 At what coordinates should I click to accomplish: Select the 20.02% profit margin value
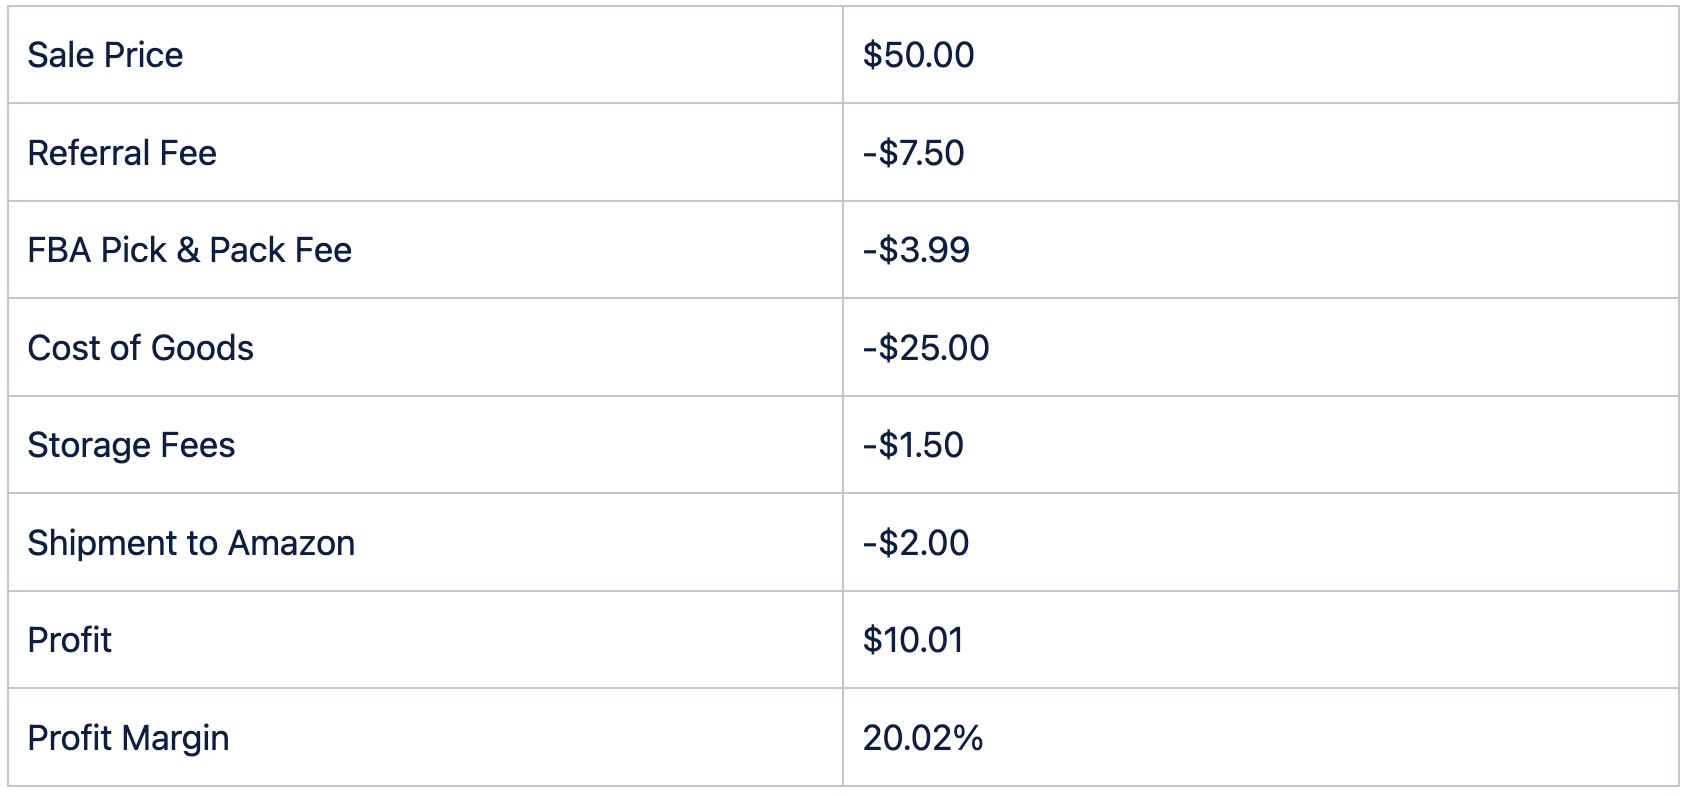click(923, 738)
